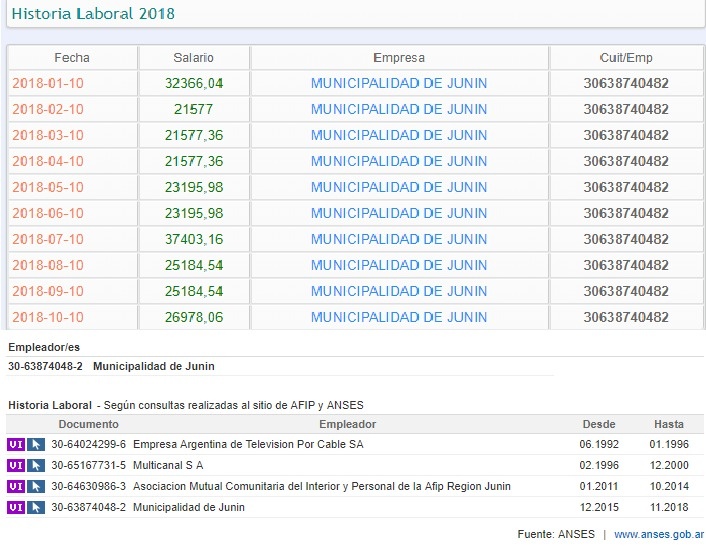Click the VI icon beside Multicanal S A
This screenshot has width=706, height=550.
16,465
